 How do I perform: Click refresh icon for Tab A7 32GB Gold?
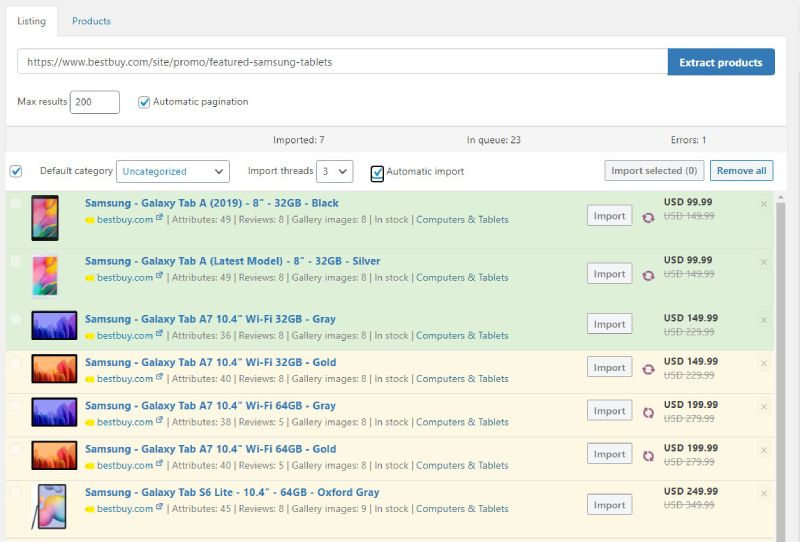pos(648,369)
